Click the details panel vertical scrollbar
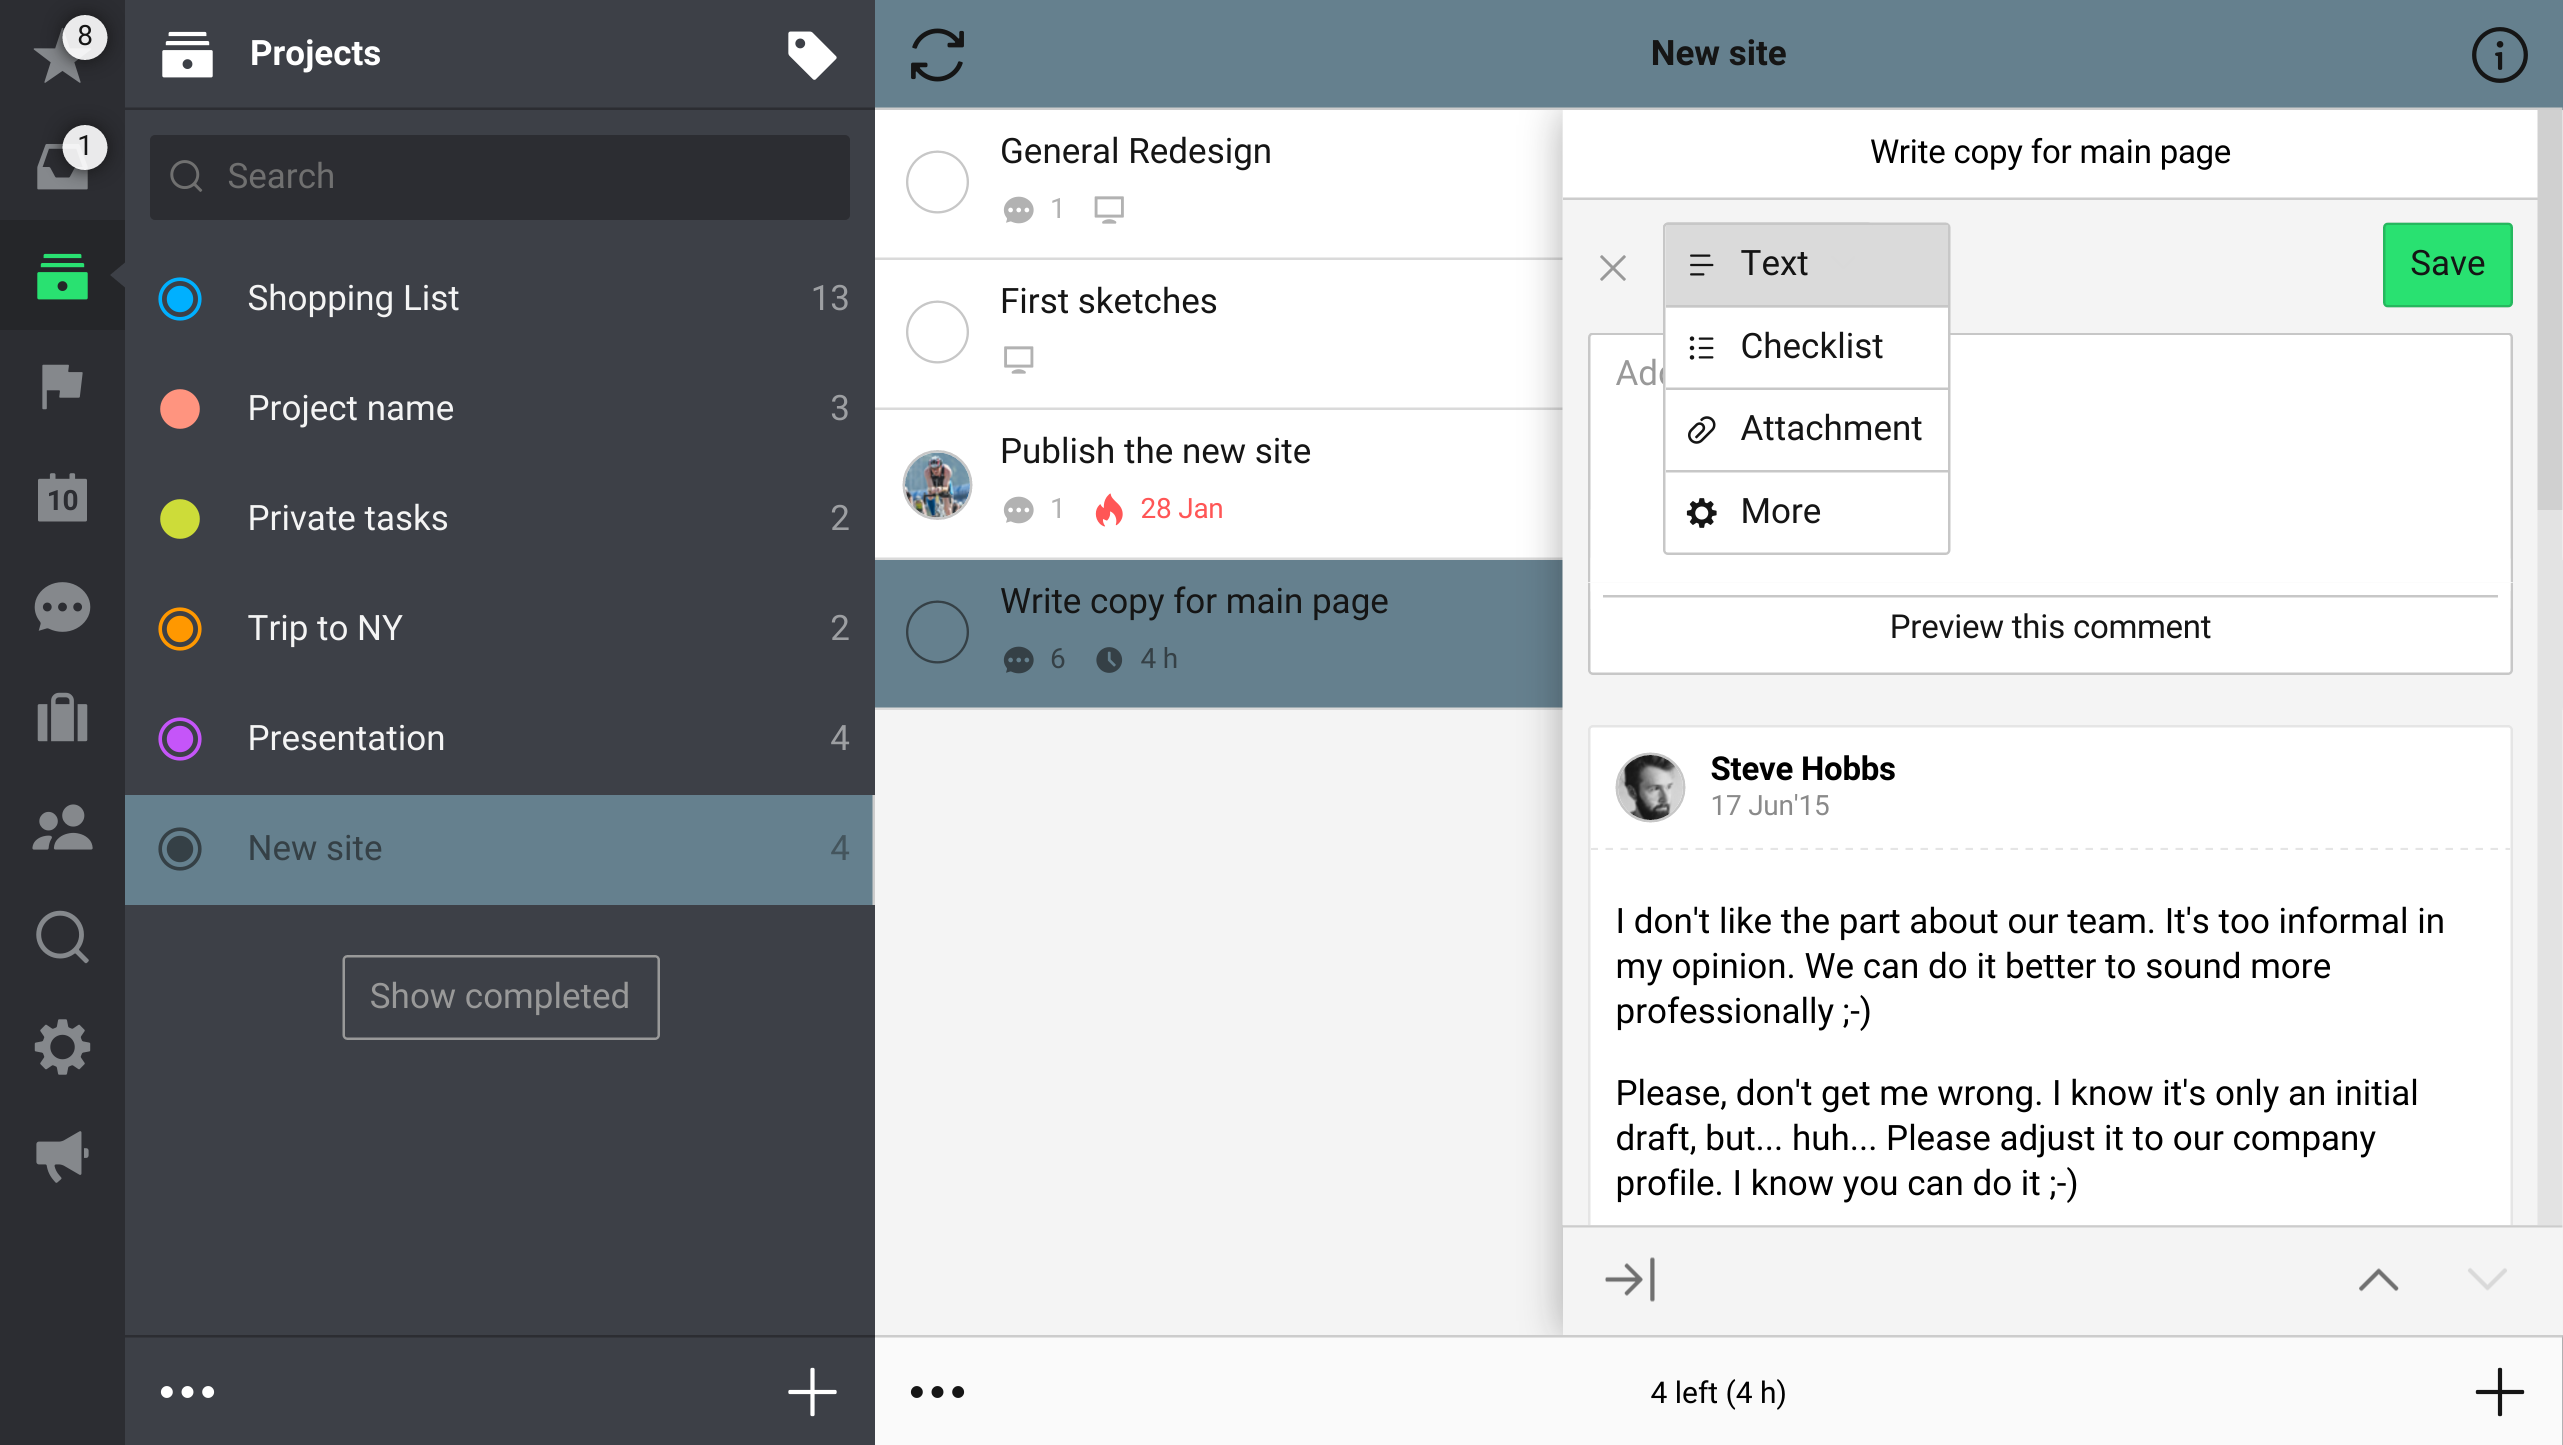This screenshot has width=2563, height=1445. [x=2550, y=310]
